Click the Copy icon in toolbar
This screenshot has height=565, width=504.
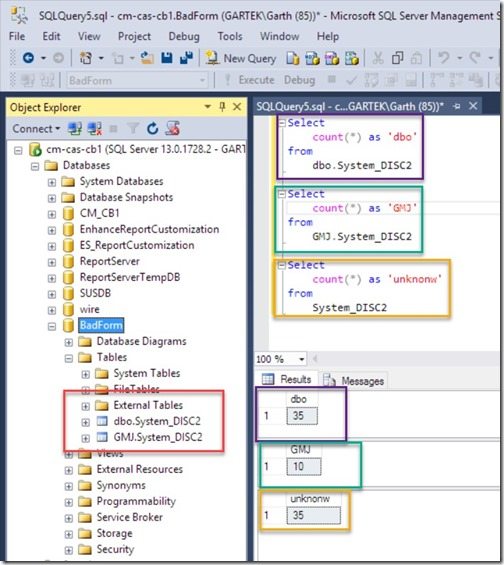pyautogui.click(x=397, y=58)
